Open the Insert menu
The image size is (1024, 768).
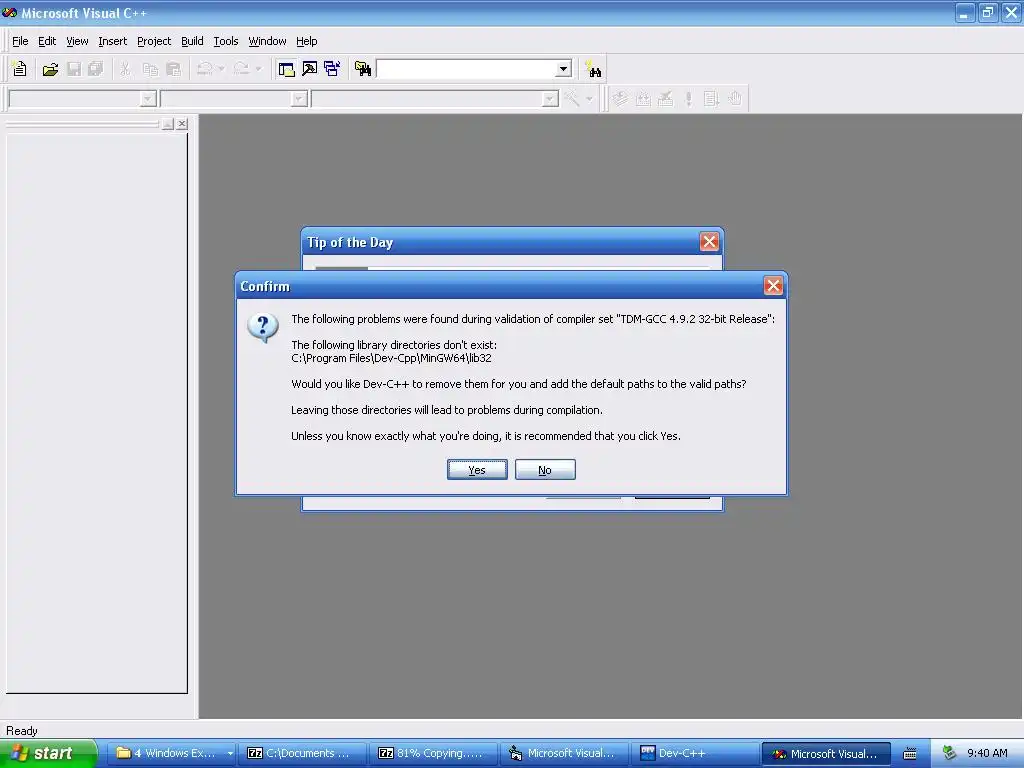click(112, 41)
